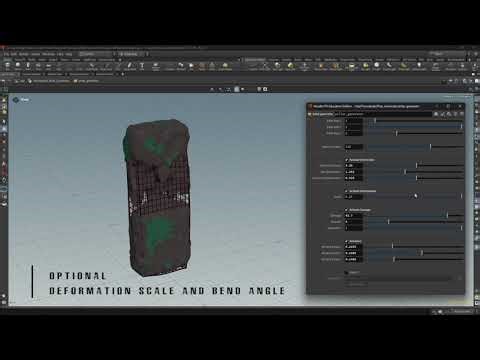Toggle the checkbox heading the 61.7 parameter group

pos(346,210)
